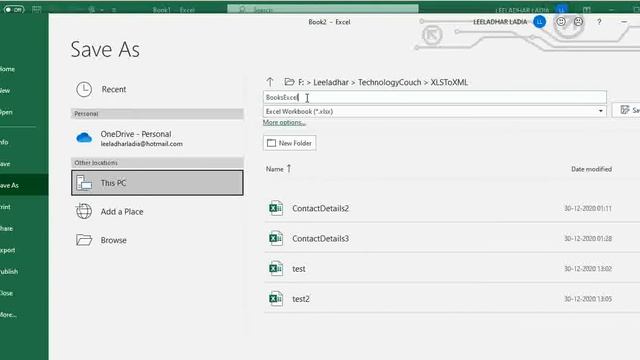Open Help question mark icon

point(599,22)
